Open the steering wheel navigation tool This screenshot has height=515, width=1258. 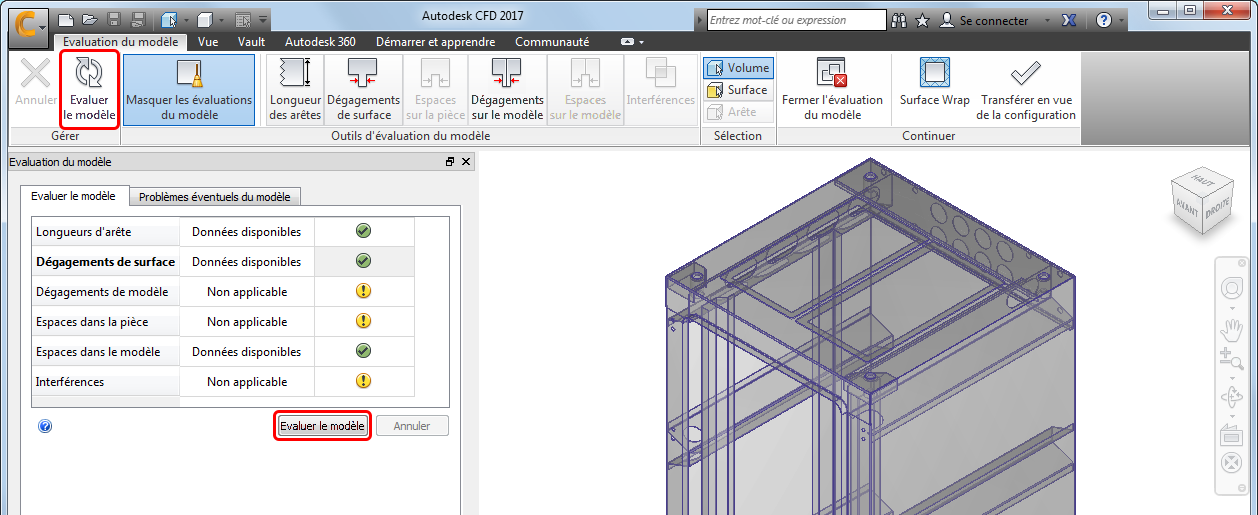tap(1231, 289)
